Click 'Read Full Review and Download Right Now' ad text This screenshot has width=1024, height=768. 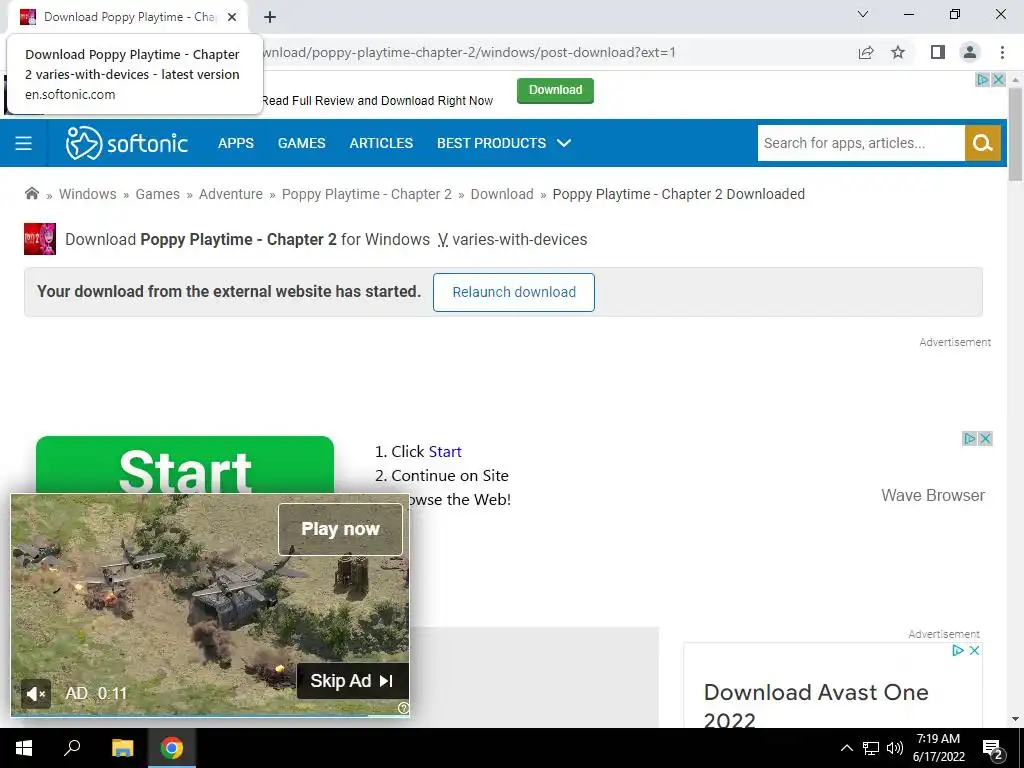tap(377, 101)
